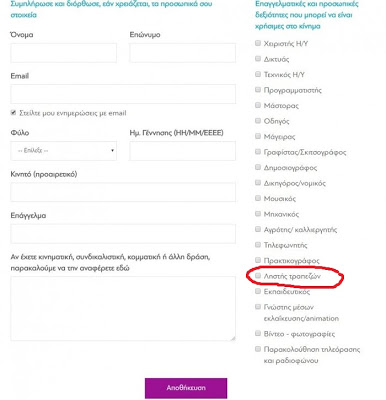This screenshot has width=386, height=400.
Task: Click the large activism description textarea
Action: coord(123,308)
